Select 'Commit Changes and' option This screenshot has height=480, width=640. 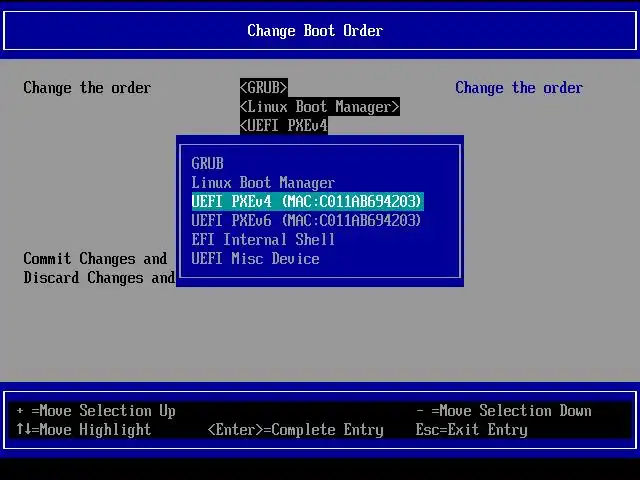(95, 258)
